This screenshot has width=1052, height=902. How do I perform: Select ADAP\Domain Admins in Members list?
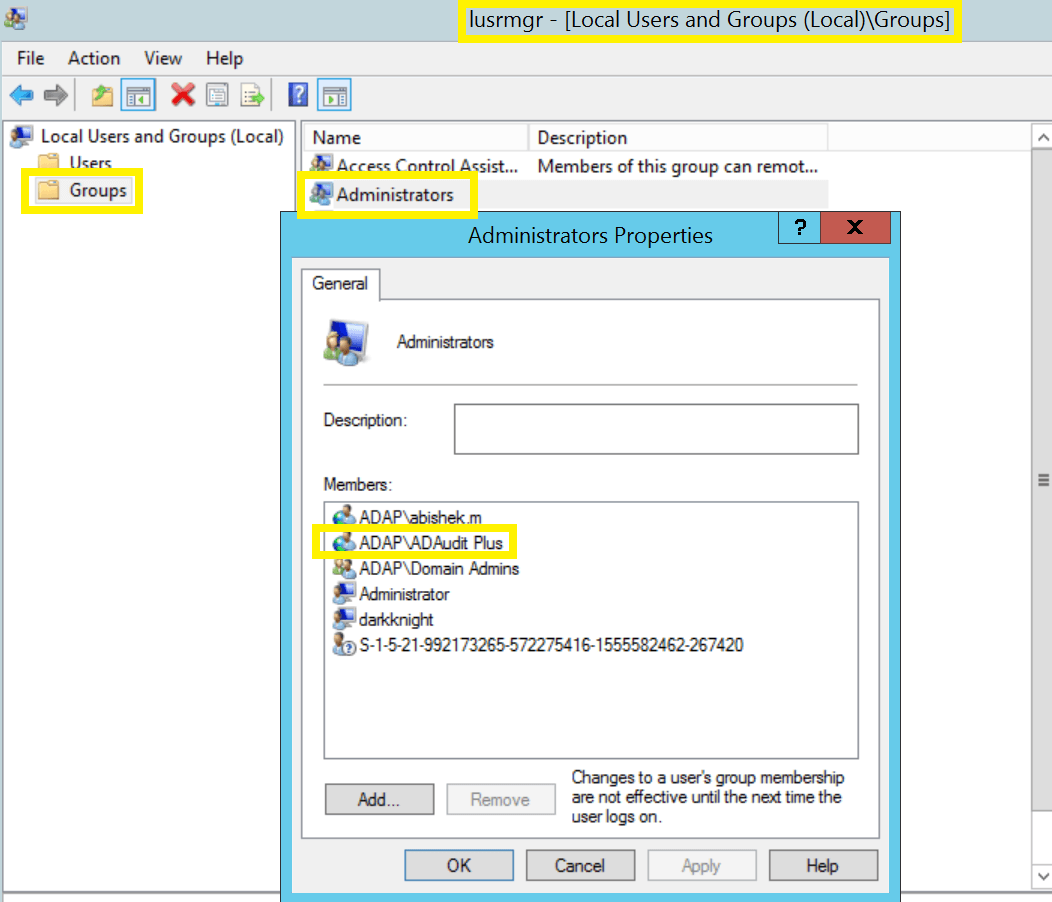438,568
